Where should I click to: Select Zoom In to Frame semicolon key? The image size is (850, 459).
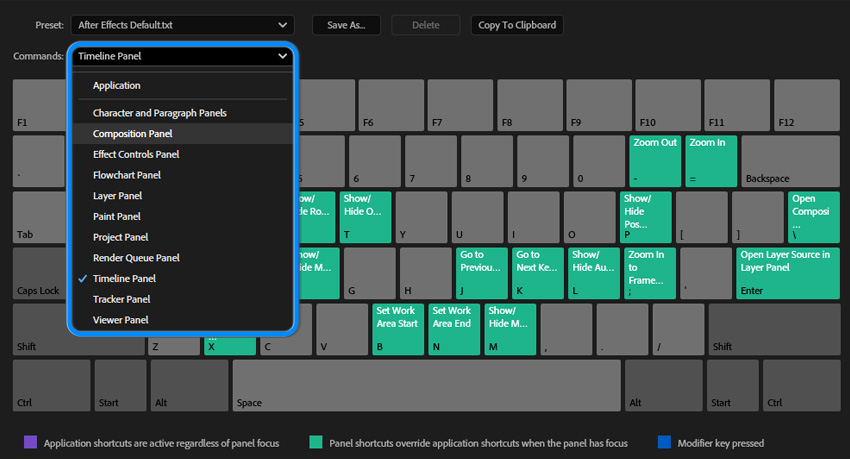pyautogui.click(x=650, y=273)
